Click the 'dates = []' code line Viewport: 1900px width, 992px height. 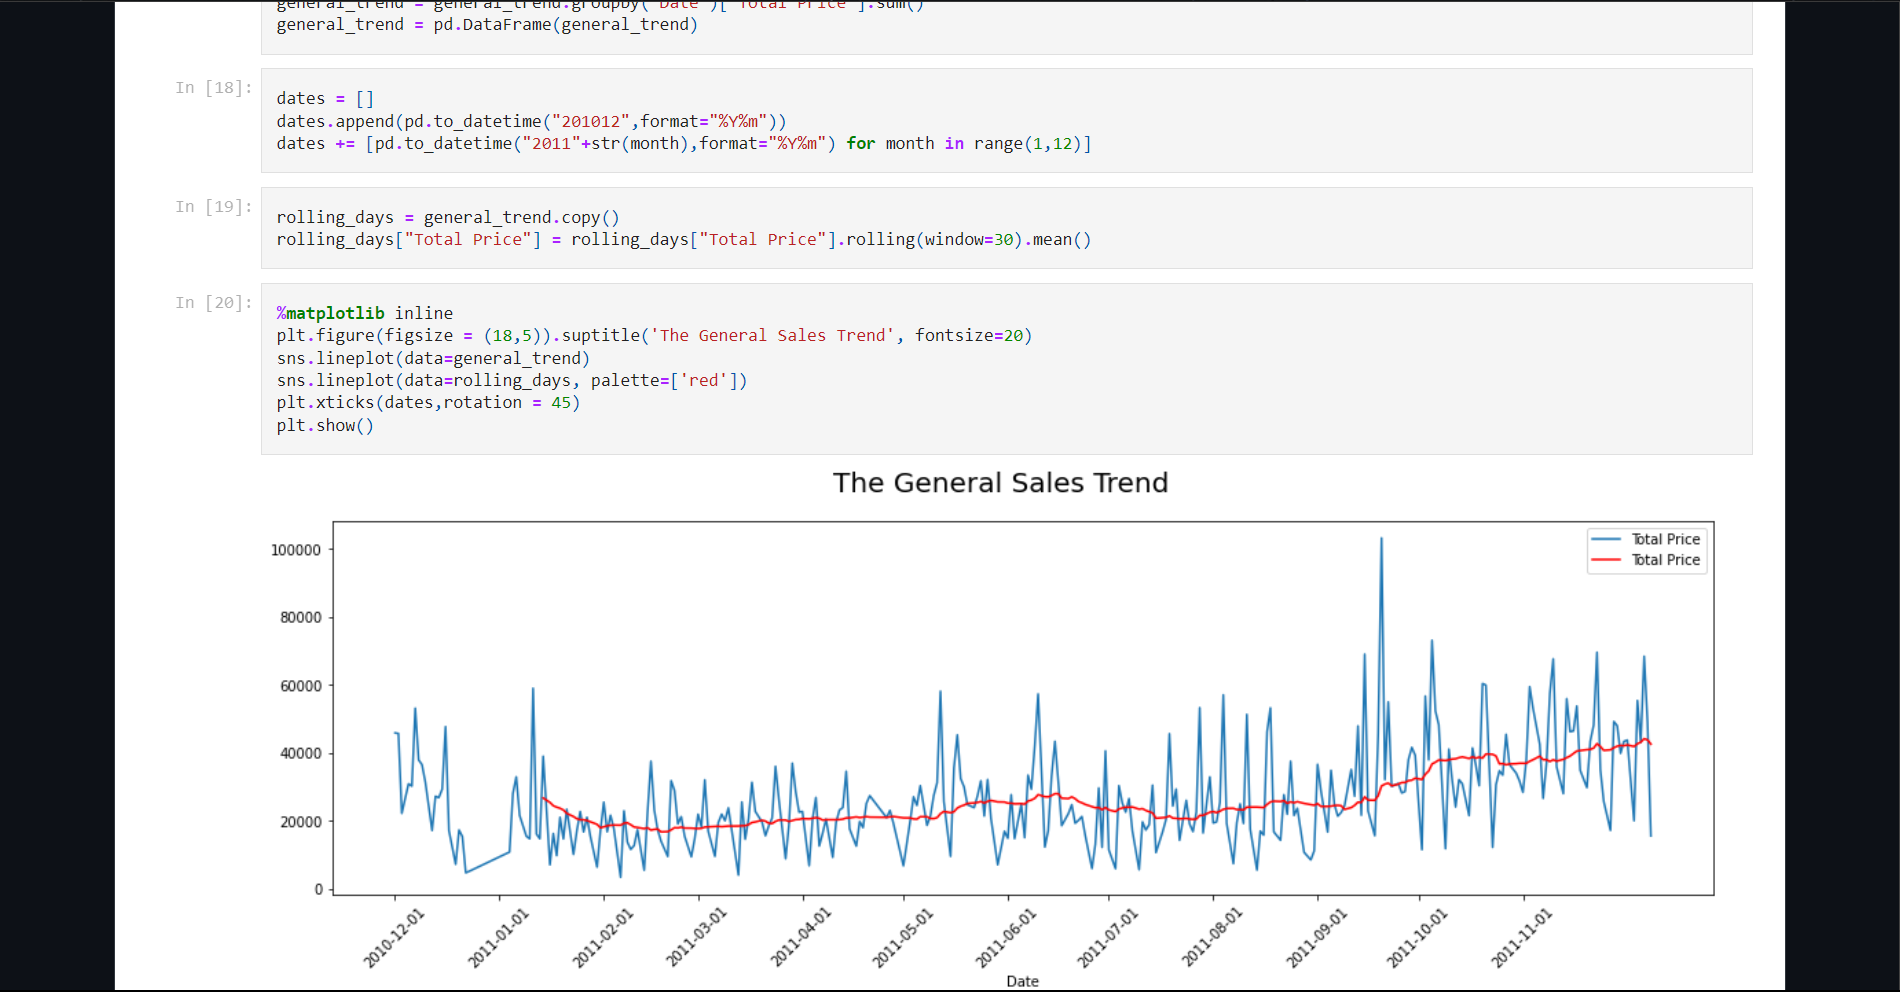pyautogui.click(x=325, y=99)
